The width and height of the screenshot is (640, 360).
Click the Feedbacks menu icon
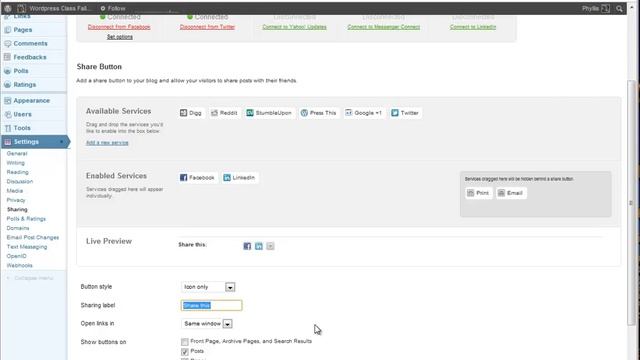point(7,57)
